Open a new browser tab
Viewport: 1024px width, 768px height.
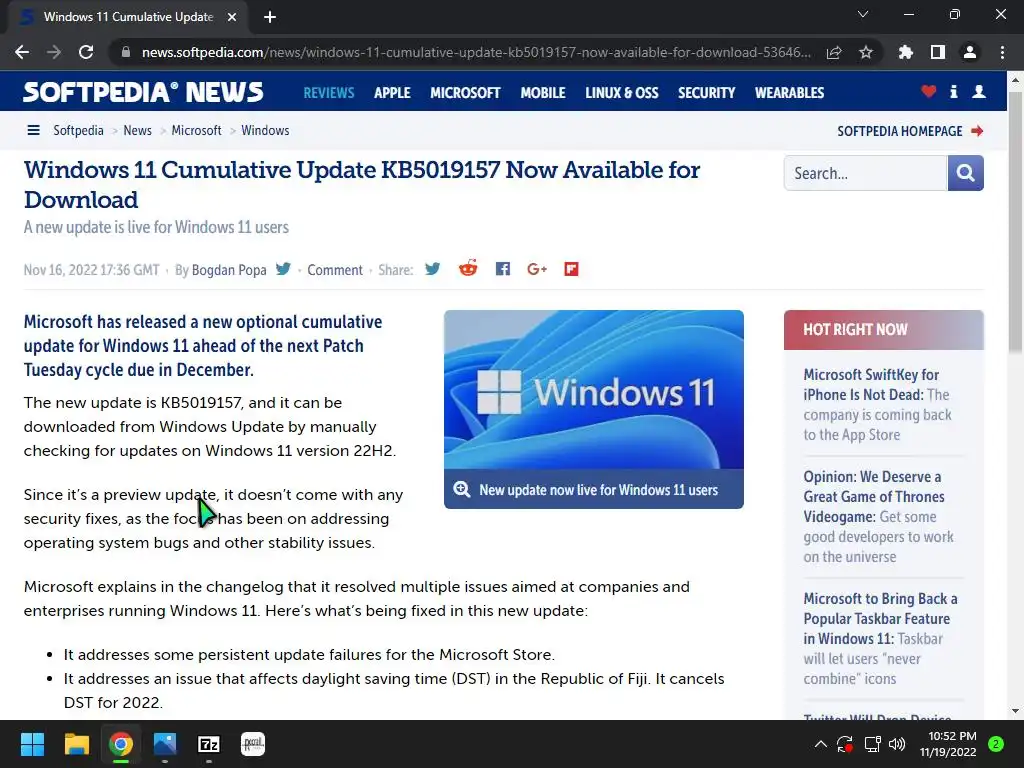pyautogui.click(x=270, y=17)
